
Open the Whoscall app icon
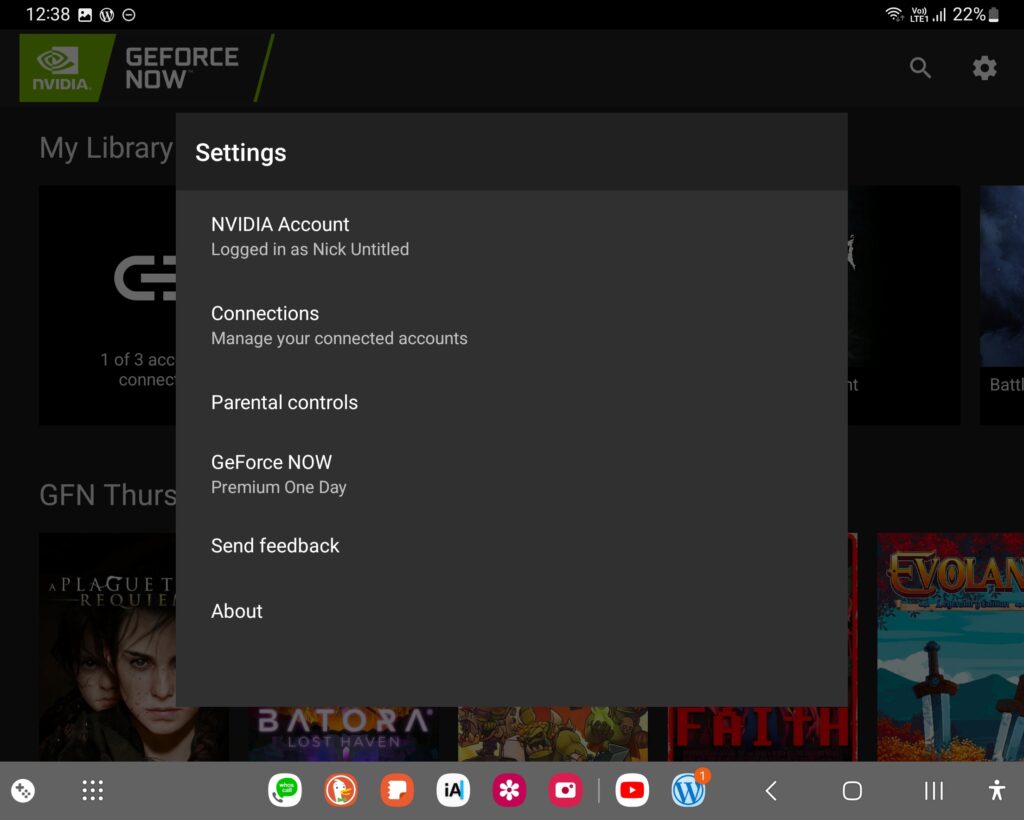point(285,791)
